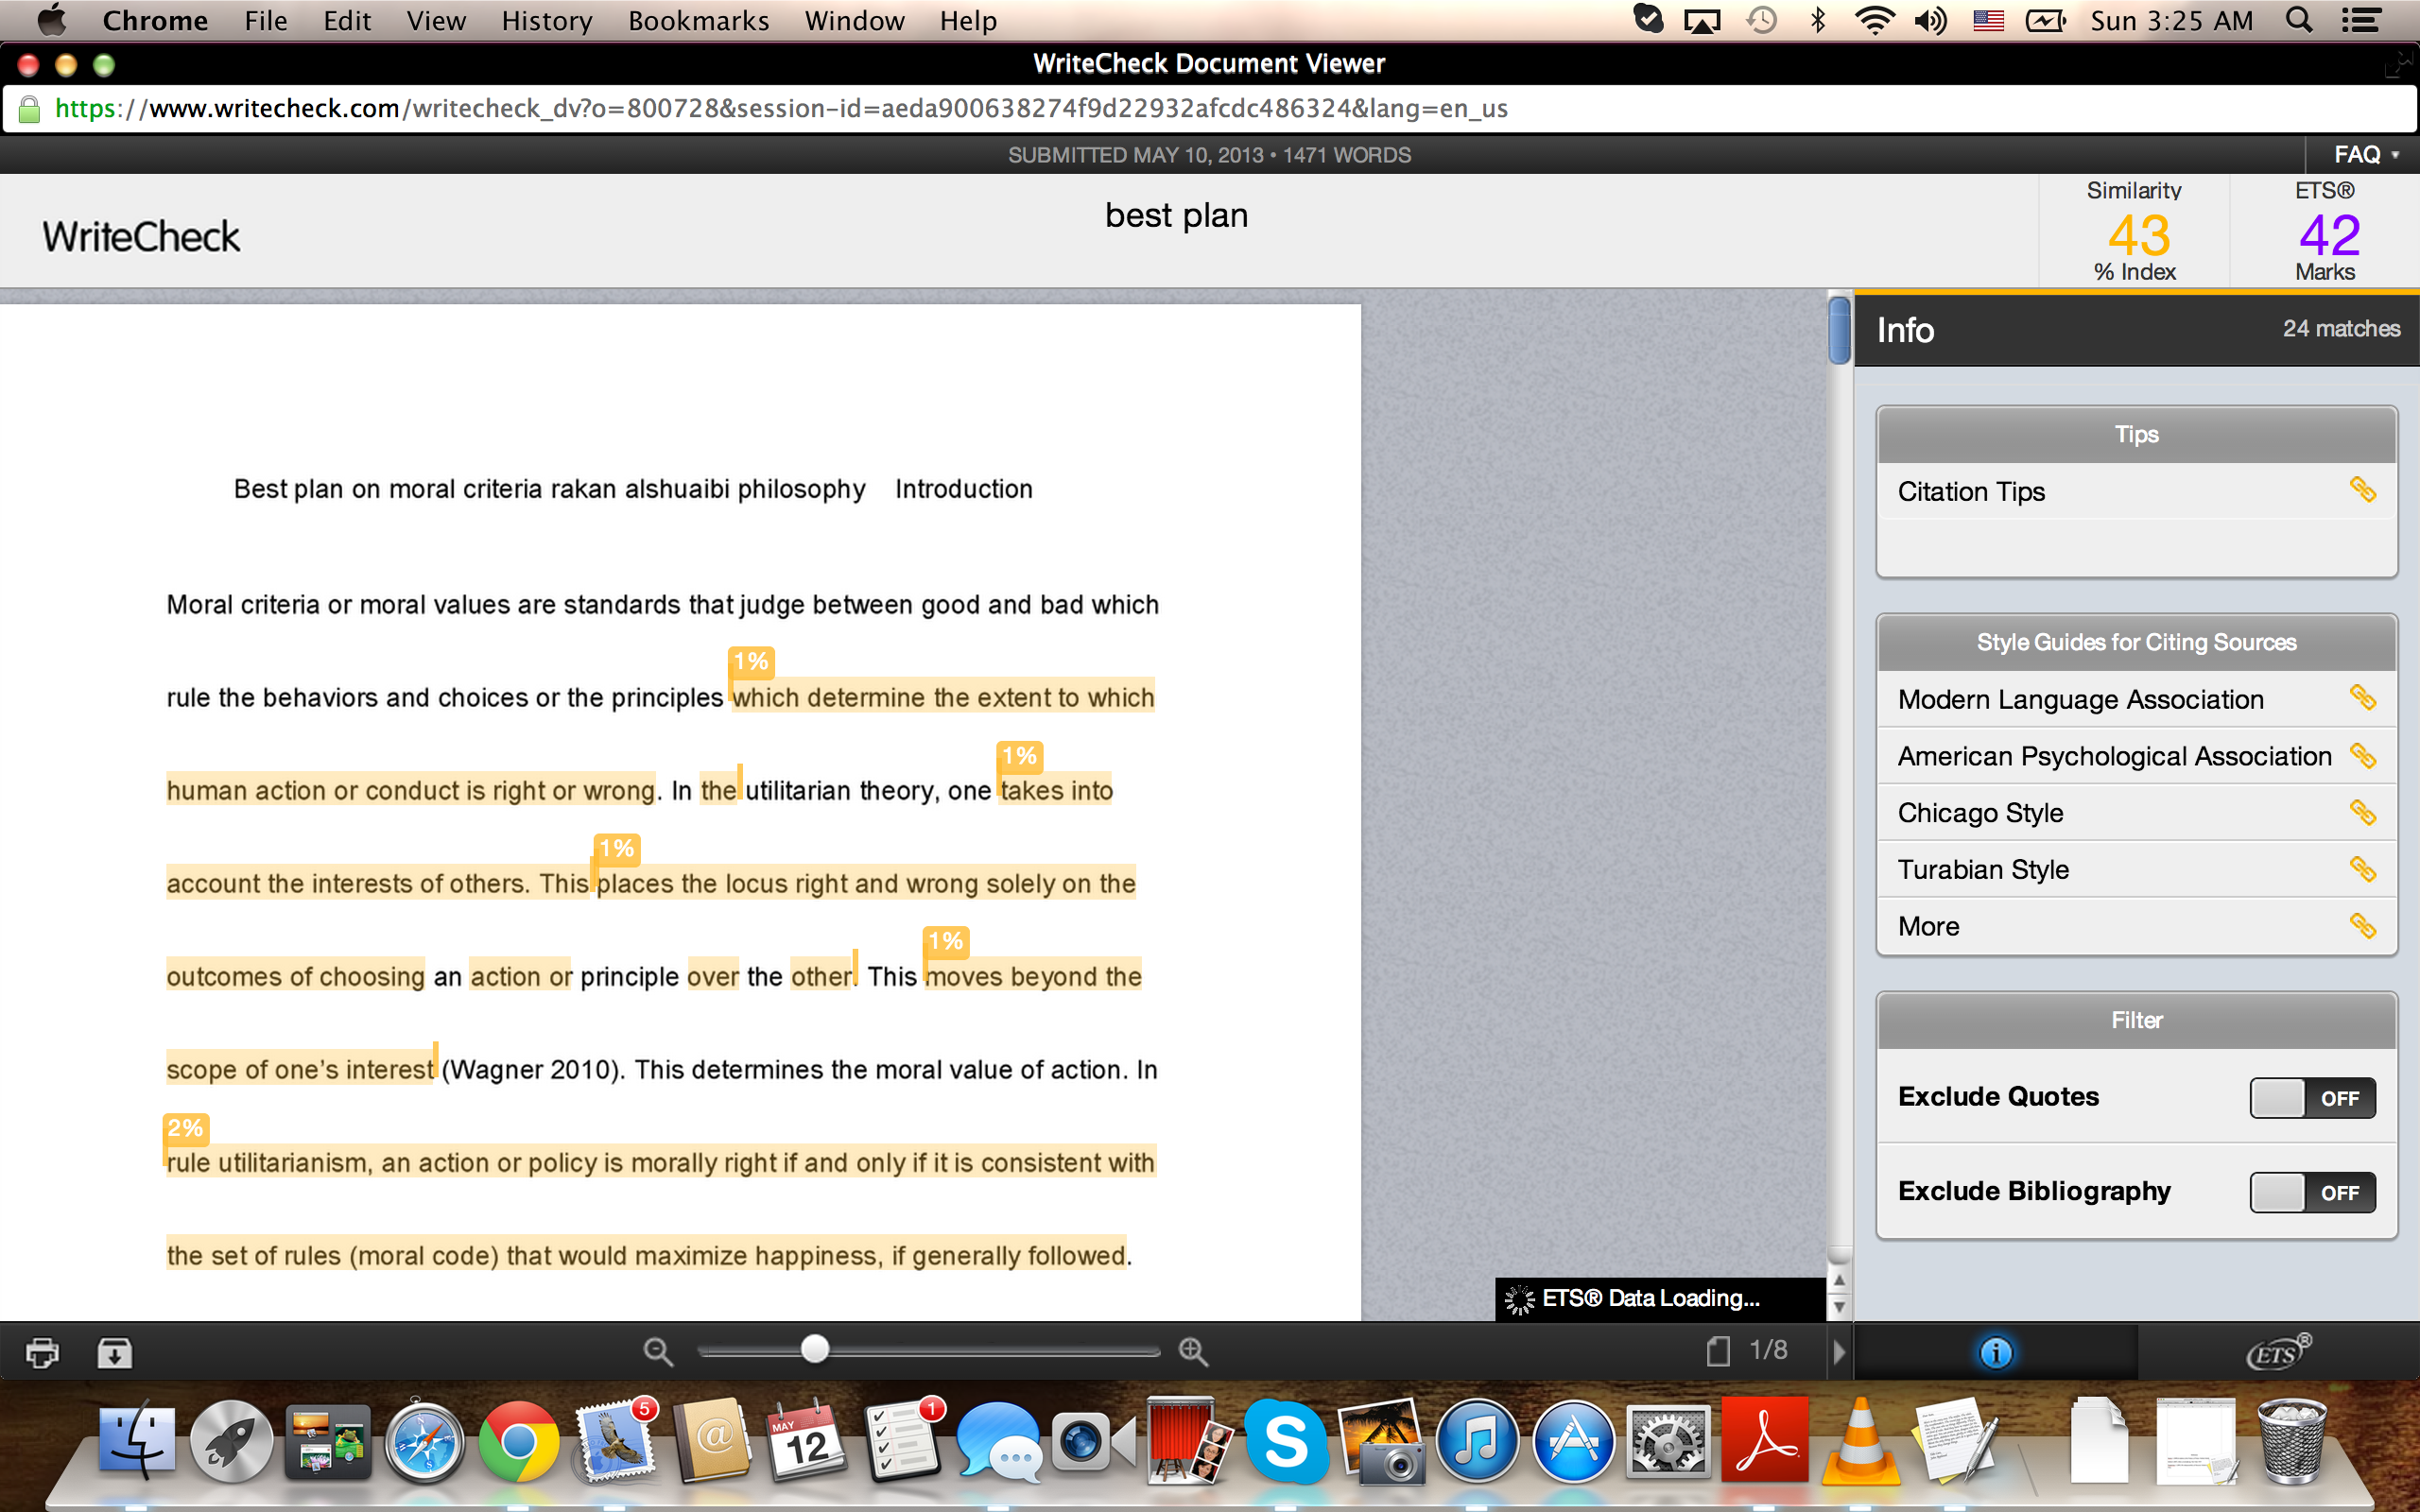Open the Chrome application menu
The image size is (2420, 1512).
coord(155,21)
